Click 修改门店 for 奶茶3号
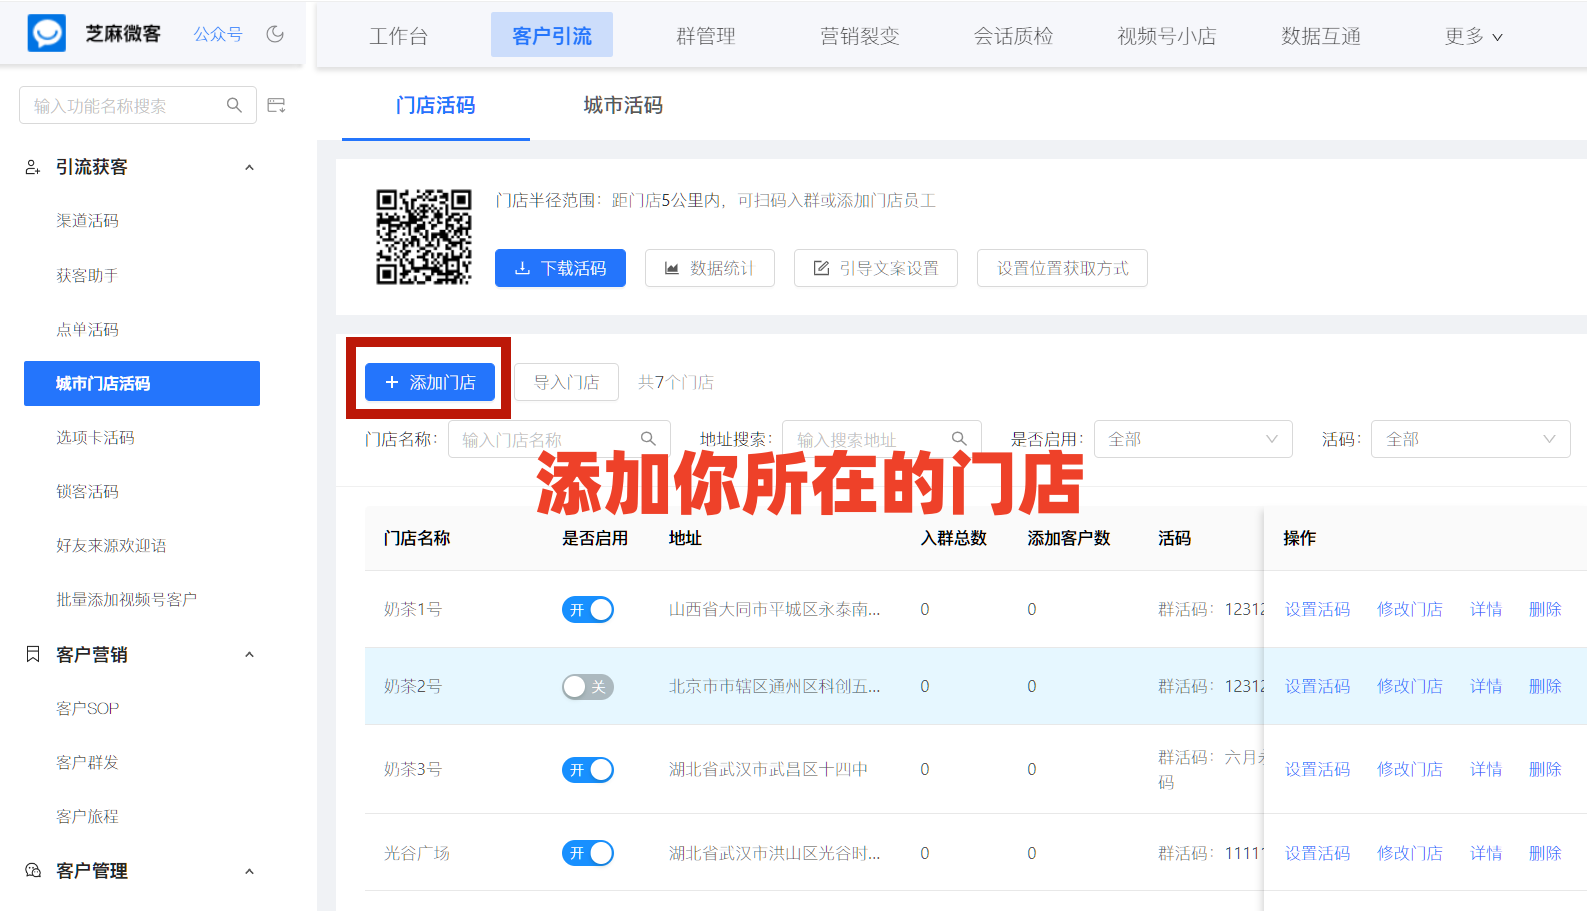1587x911 pixels. (x=1409, y=769)
